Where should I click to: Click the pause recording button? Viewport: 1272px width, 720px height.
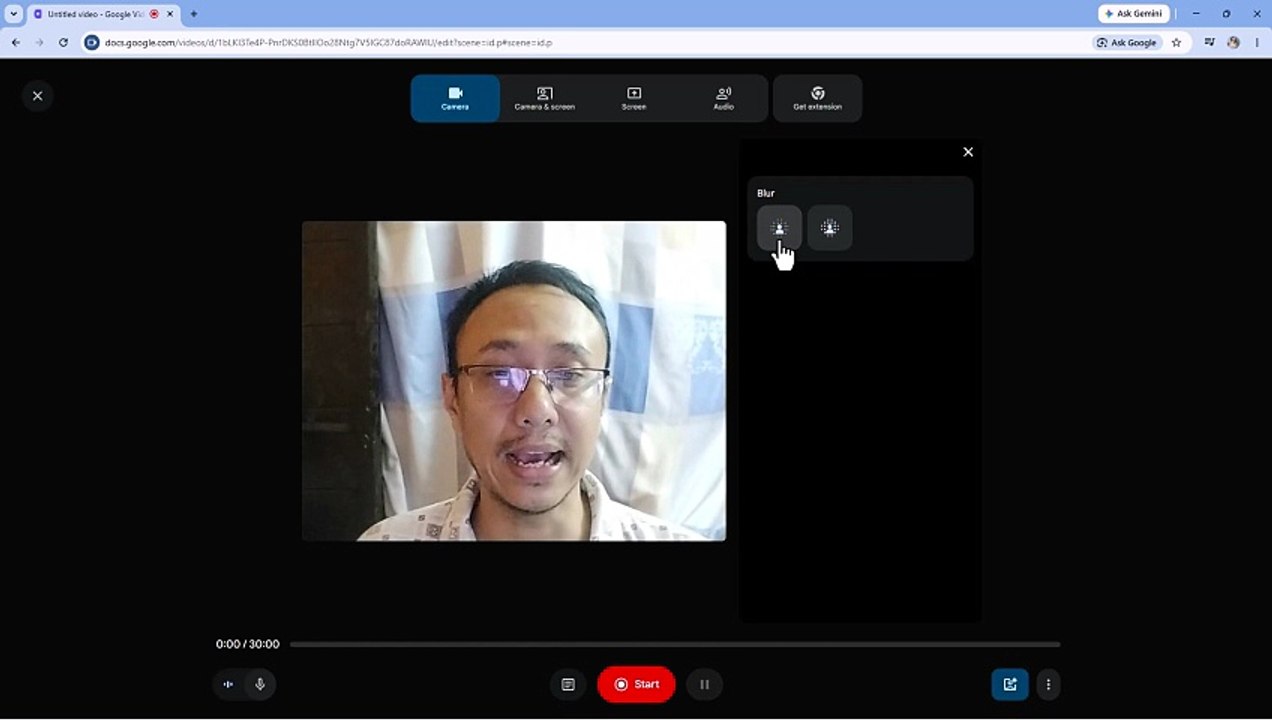(704, 684)
